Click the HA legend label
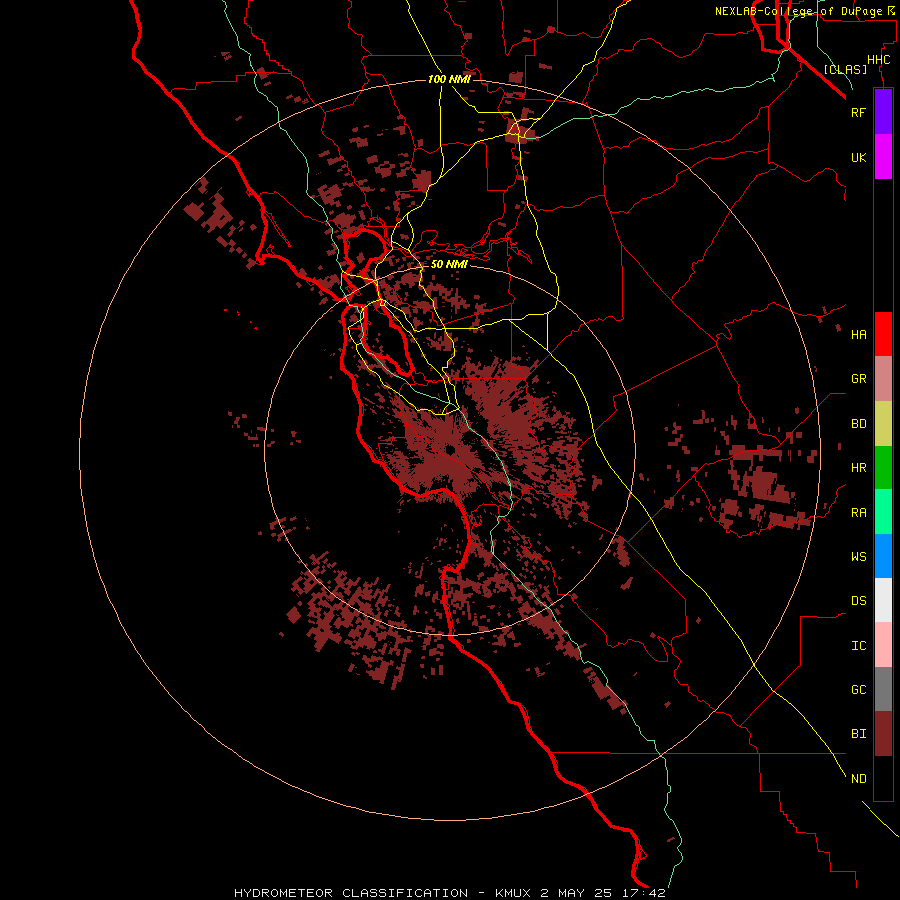The width and height of the screenshot is (900, 900). tap(859, 335)
